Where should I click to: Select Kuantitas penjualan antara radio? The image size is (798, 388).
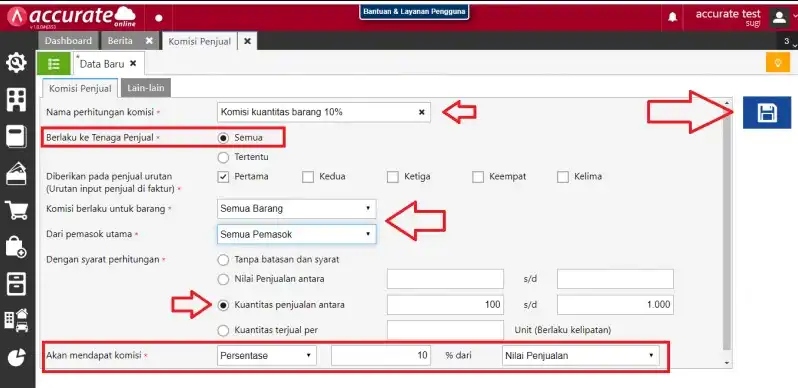tap(223, 305)
